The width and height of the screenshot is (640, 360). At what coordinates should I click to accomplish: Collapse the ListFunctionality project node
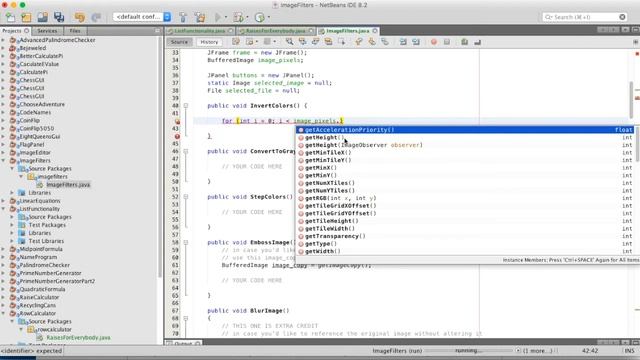[4, 209]
